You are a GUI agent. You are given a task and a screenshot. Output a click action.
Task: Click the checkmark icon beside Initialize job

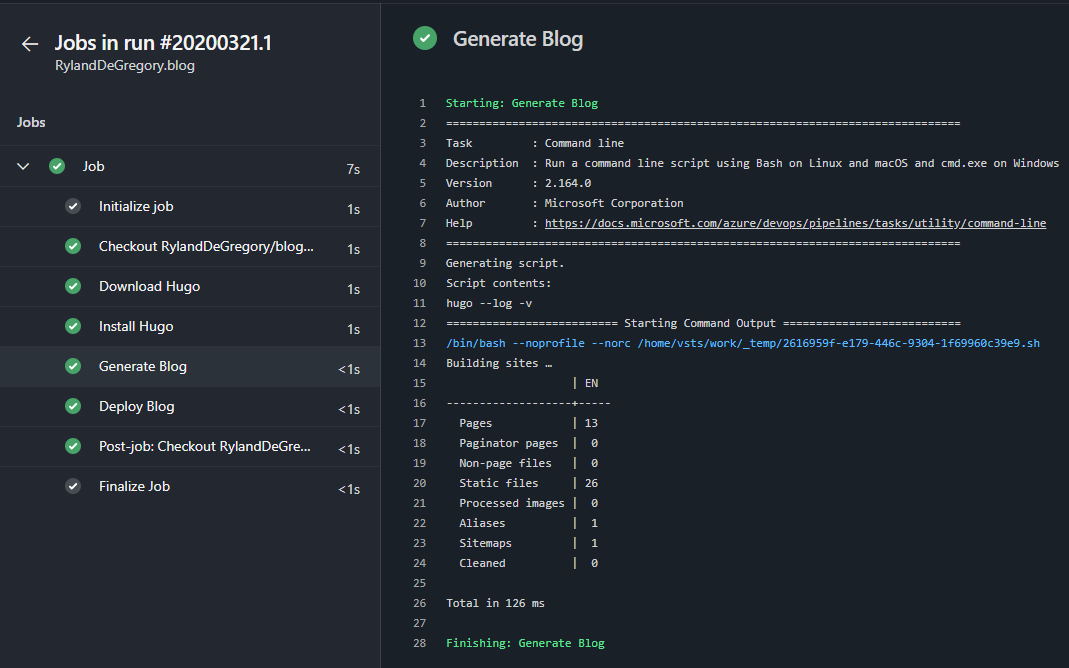click(x=73, y=206)
